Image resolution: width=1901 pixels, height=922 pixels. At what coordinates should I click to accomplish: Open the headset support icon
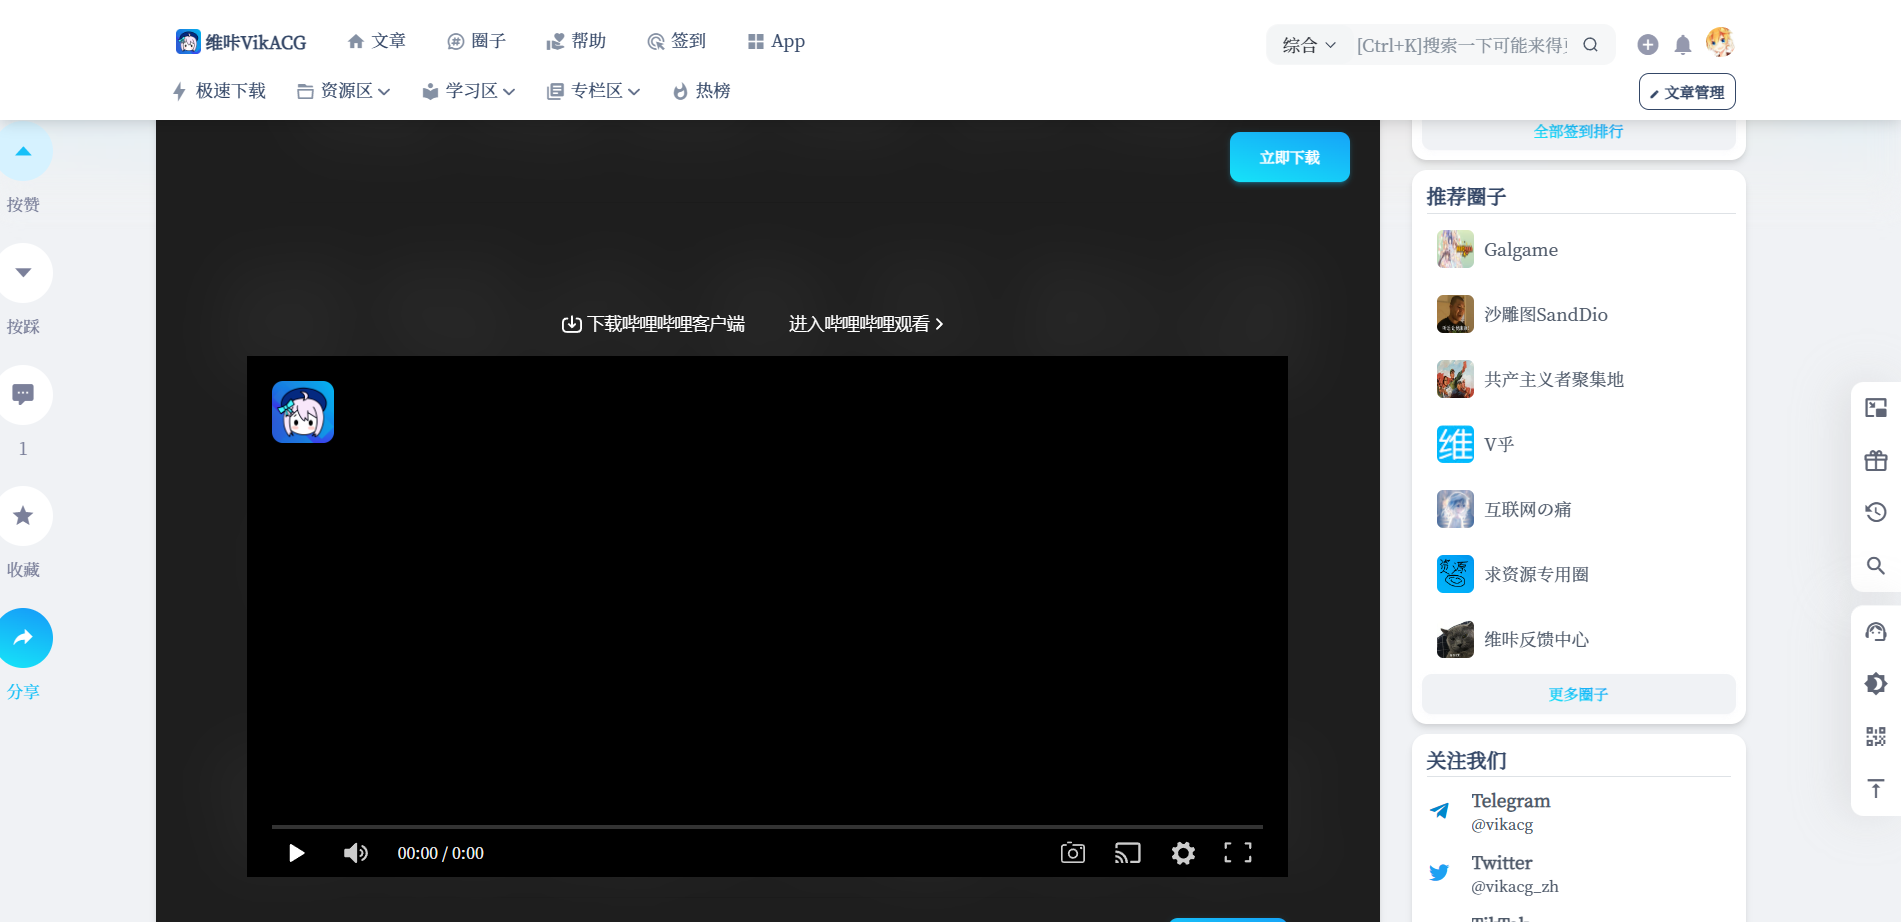tap(1875, 630)
